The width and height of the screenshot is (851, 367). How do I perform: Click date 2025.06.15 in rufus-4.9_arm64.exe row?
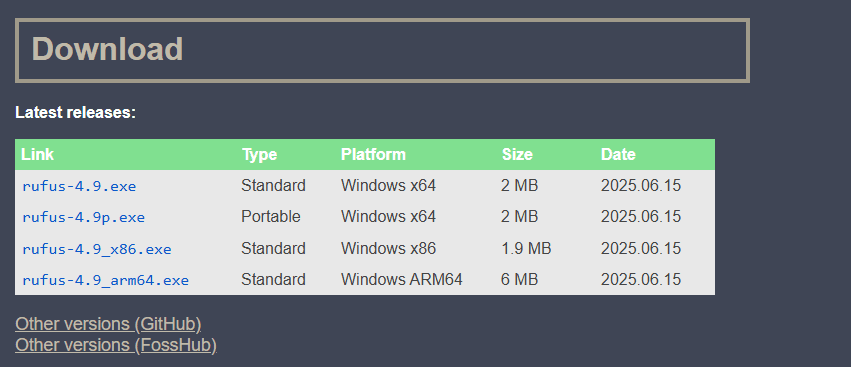(640, 280)
